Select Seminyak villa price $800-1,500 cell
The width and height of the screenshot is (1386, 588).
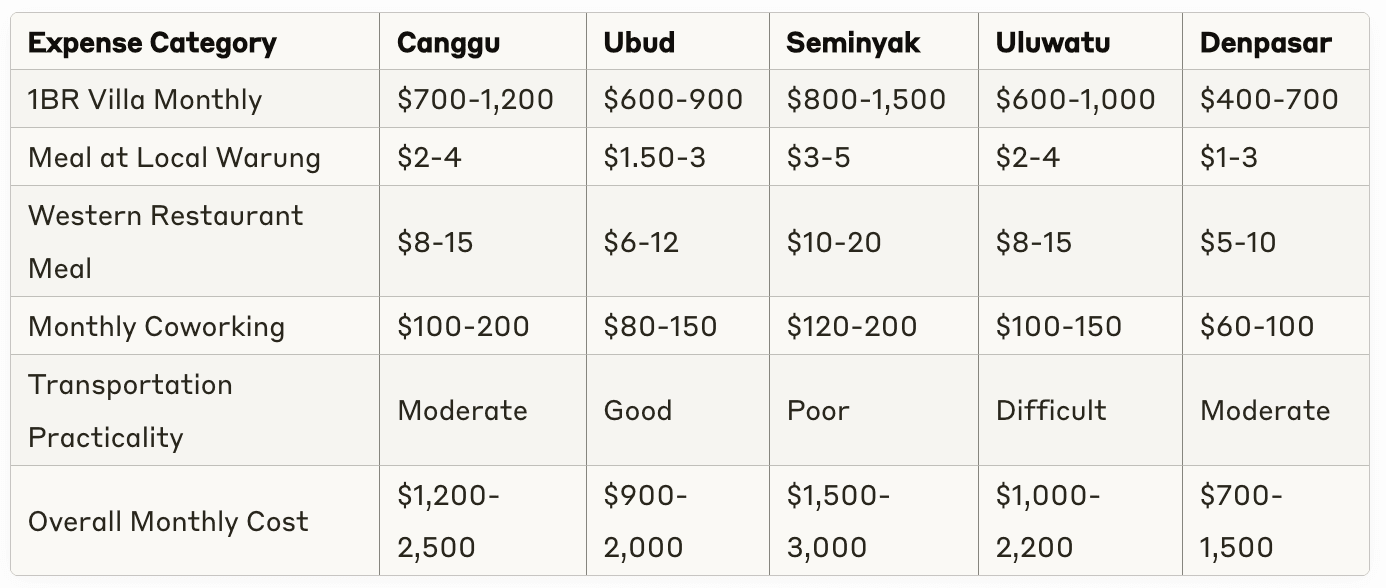click(x=865, y=100)
